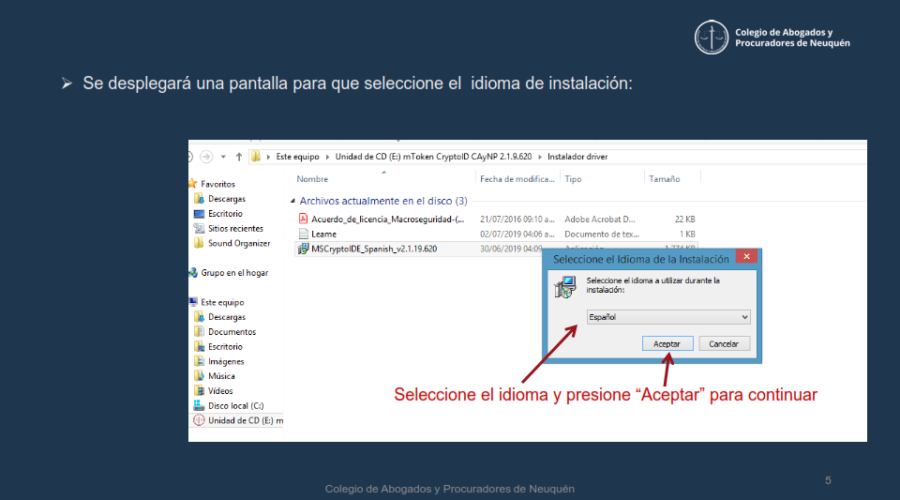Select the MSCryptoIDE_Spanish_v2.1.19.620 file
The height and width of the screenshot is (500, 900).
[x=374, y=249]
